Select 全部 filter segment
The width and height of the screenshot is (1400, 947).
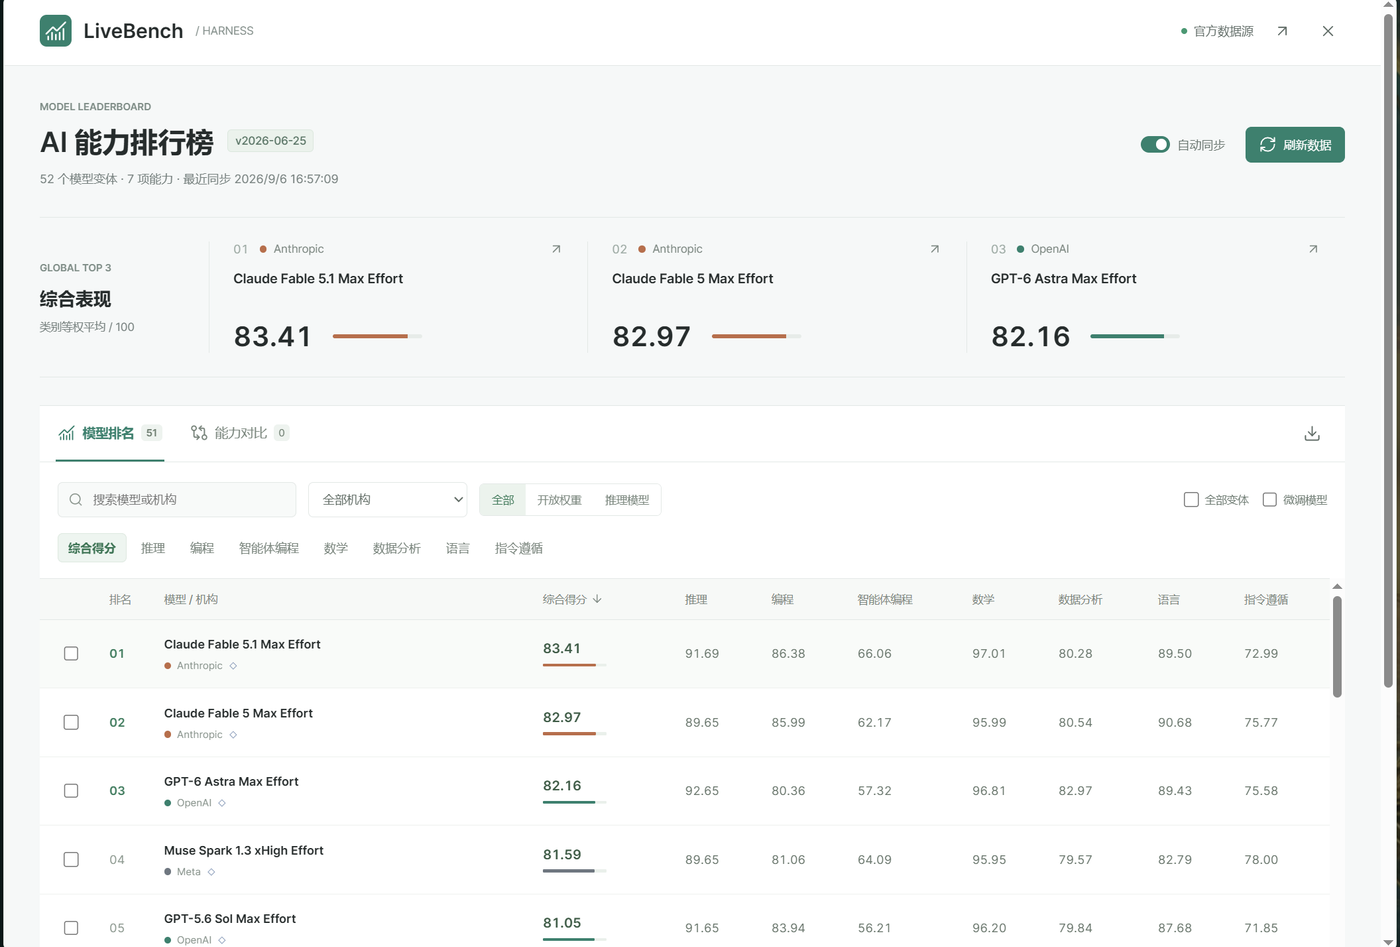[503, 500]
